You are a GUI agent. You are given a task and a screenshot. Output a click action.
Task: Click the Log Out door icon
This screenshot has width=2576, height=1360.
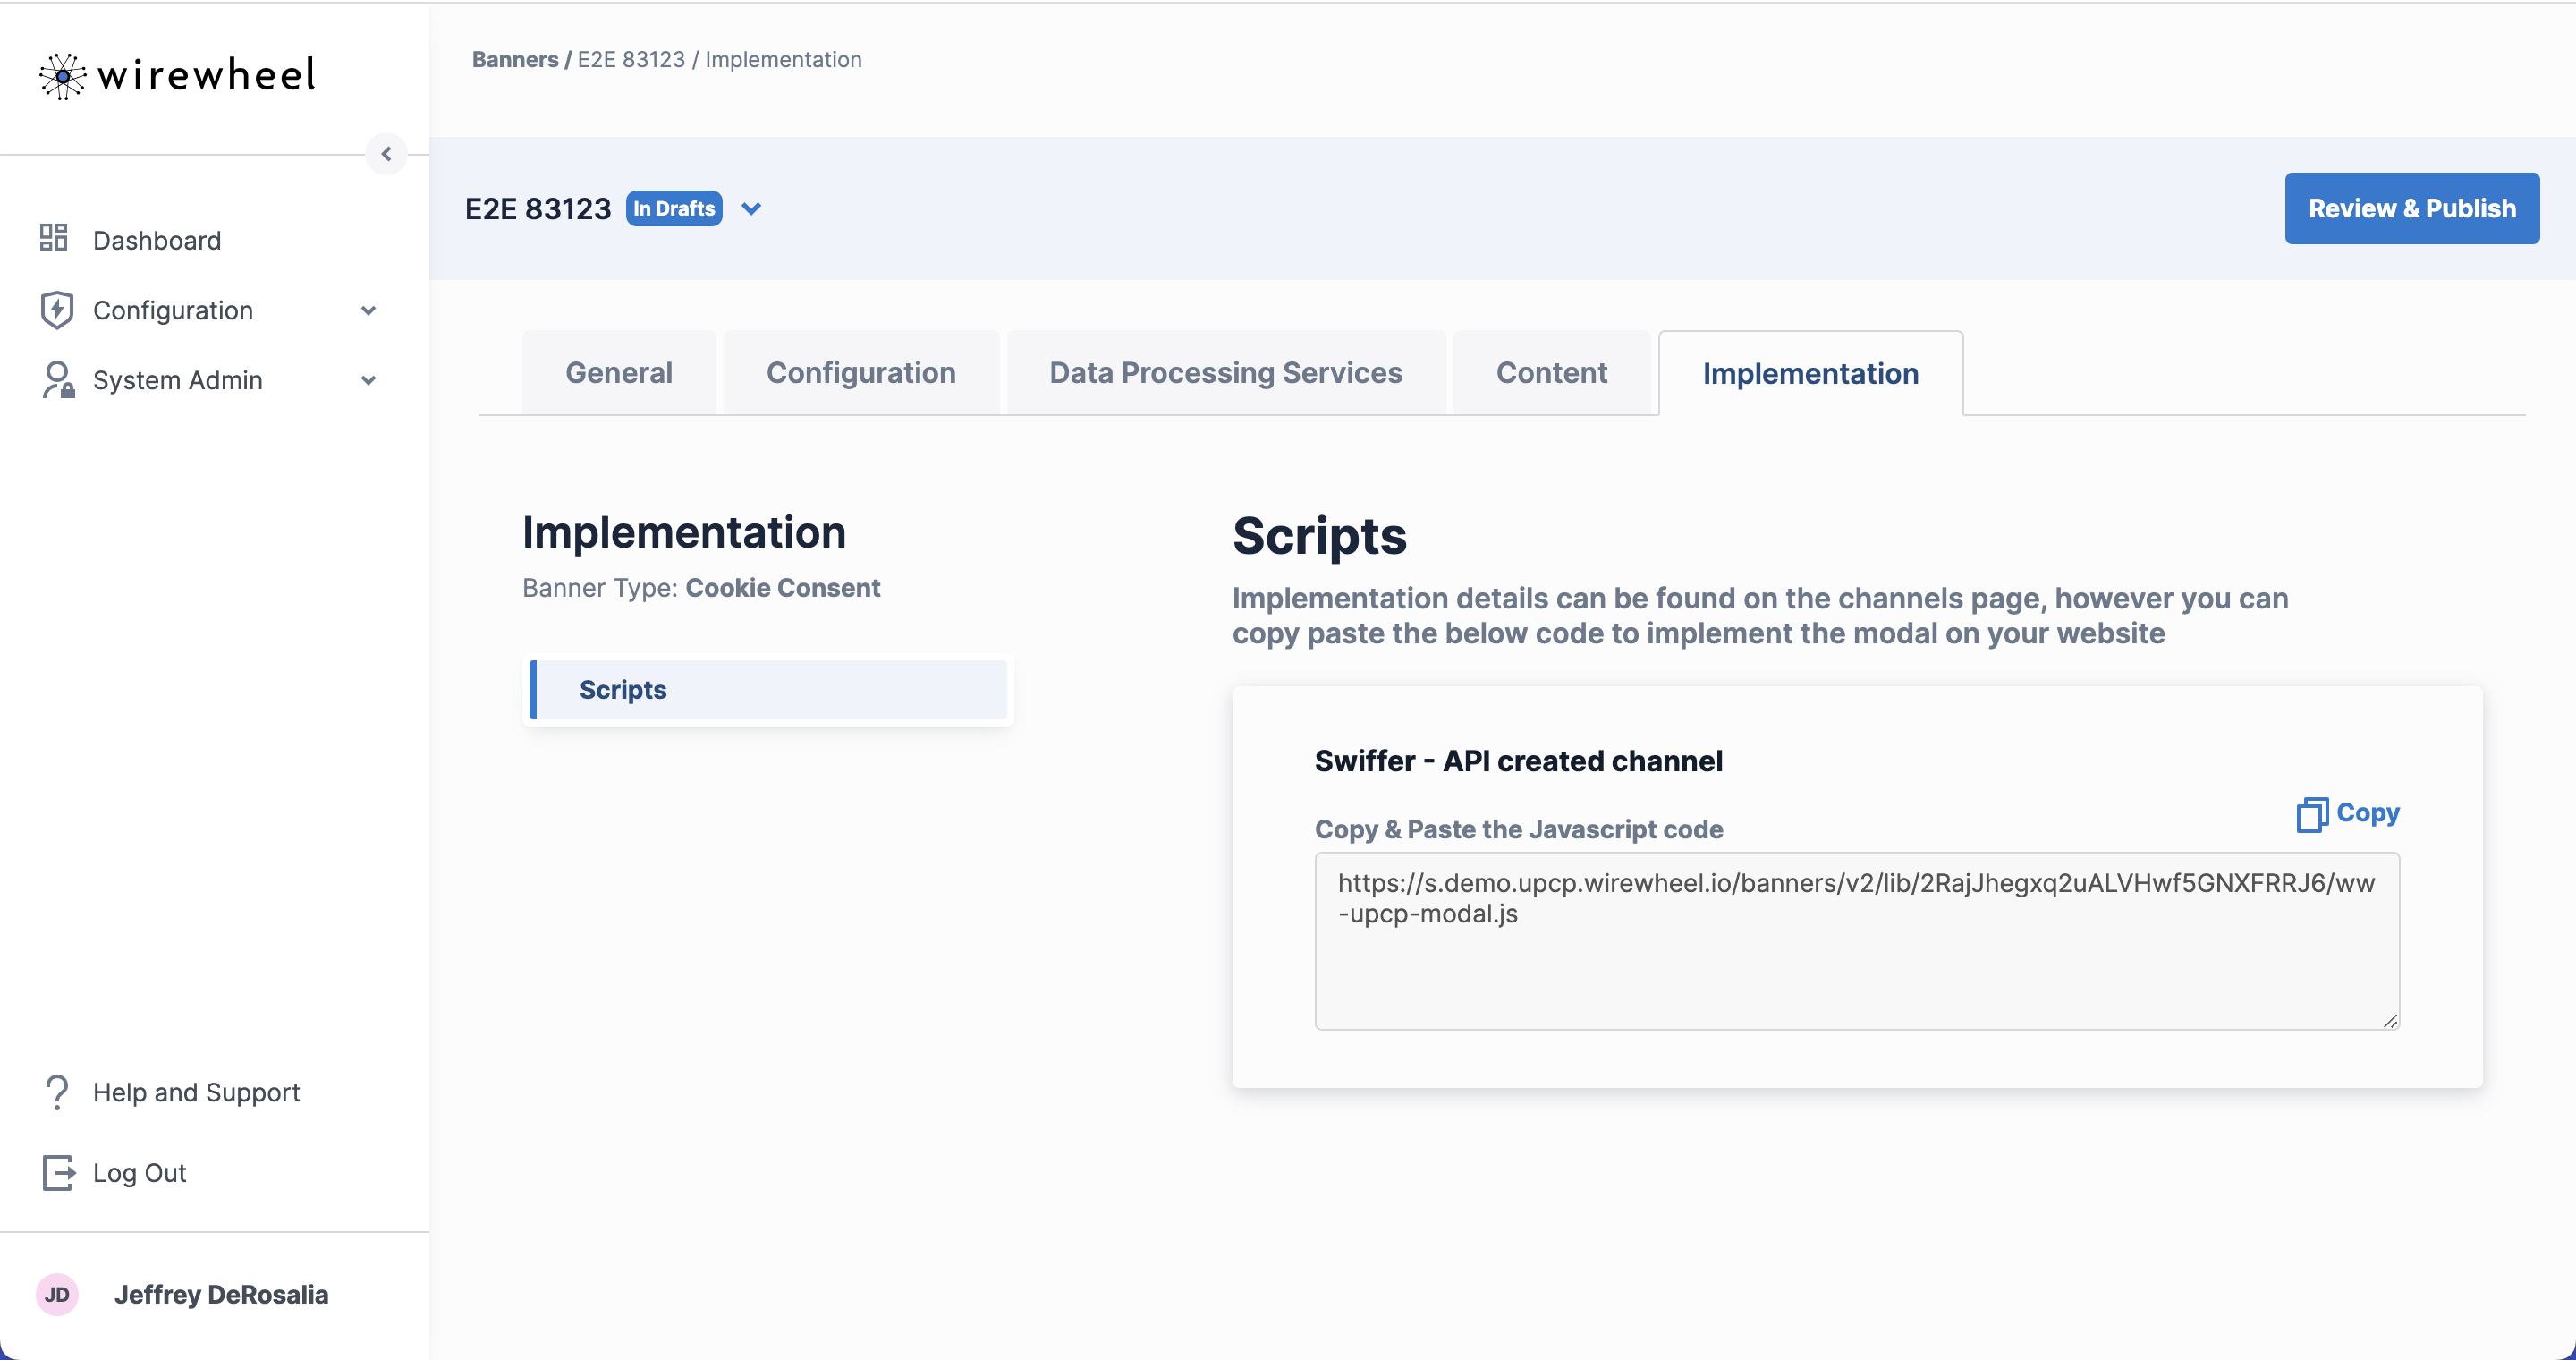pyautogui.click(x=58, y=1172)
